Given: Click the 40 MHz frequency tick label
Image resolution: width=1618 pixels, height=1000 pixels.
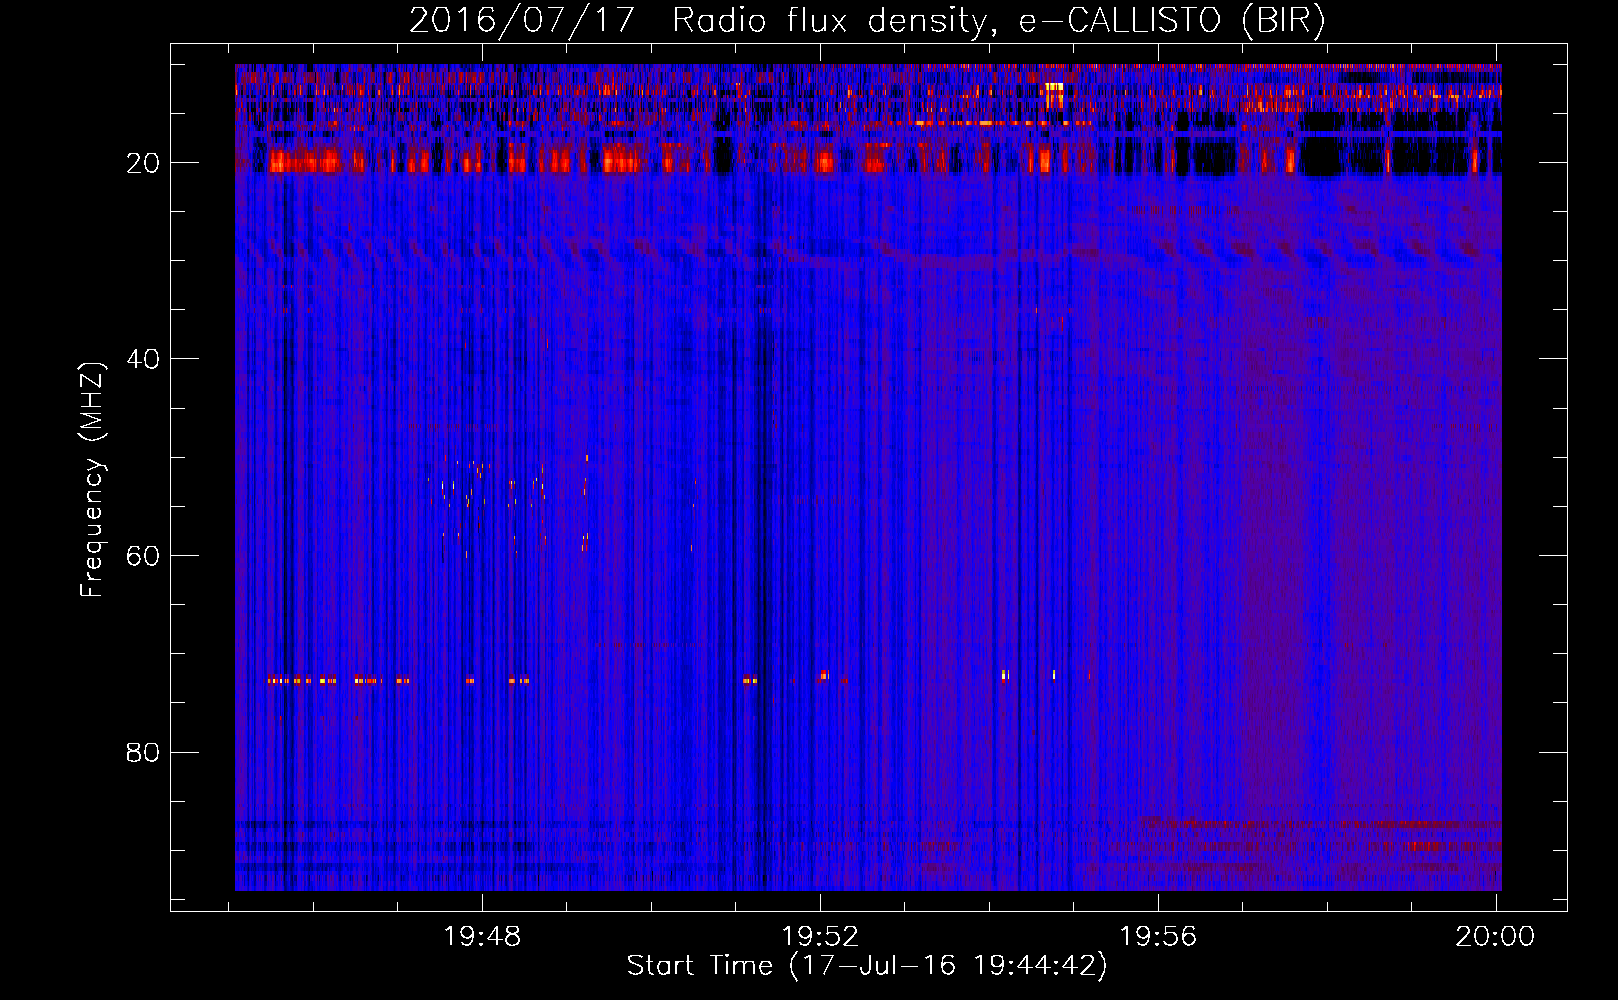Looking at the screenshot, I should pos(143,359).
